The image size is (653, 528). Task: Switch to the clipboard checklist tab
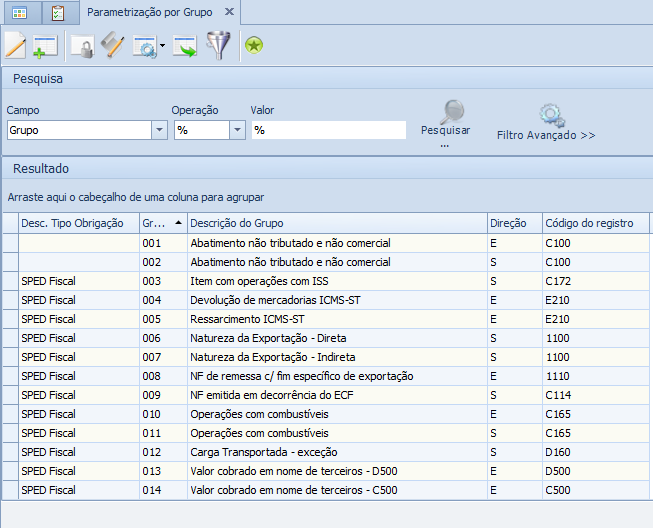pyautogui.click(x=57, y=13)
